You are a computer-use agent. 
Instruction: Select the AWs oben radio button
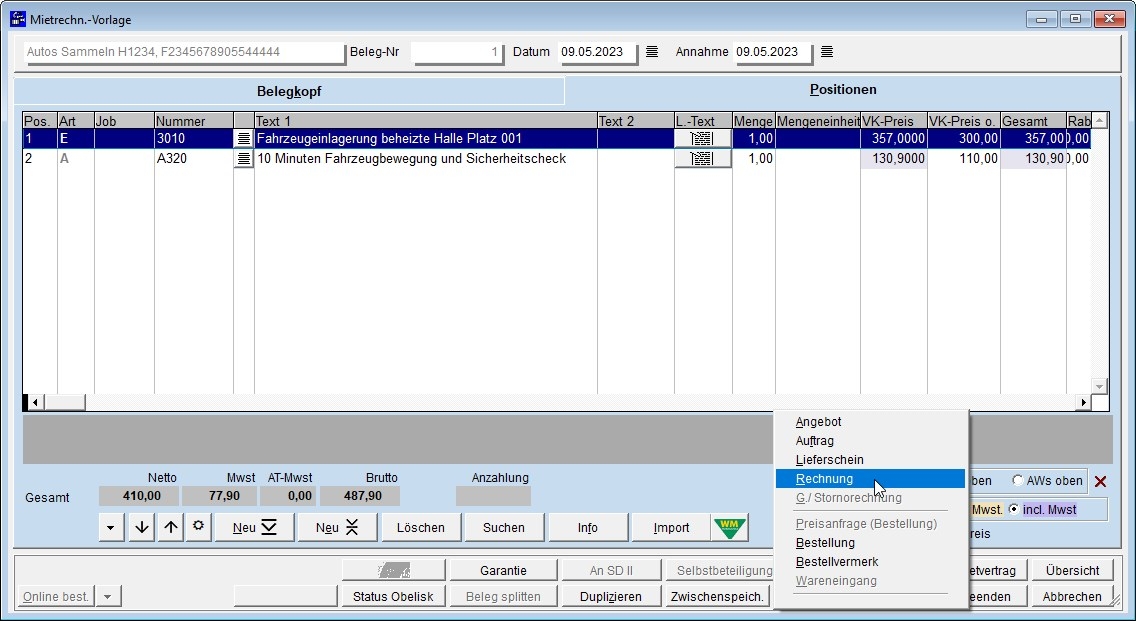coord(1017,480)
